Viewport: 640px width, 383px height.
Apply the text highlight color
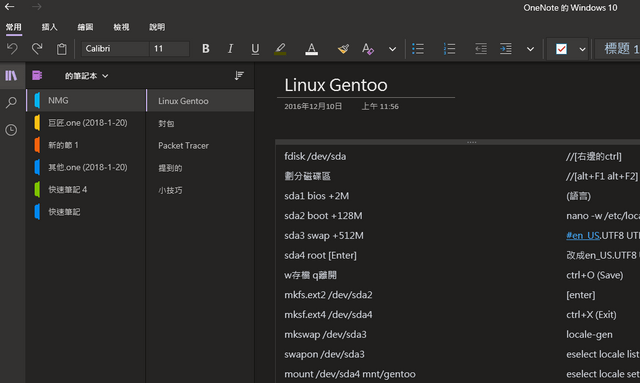280,49
